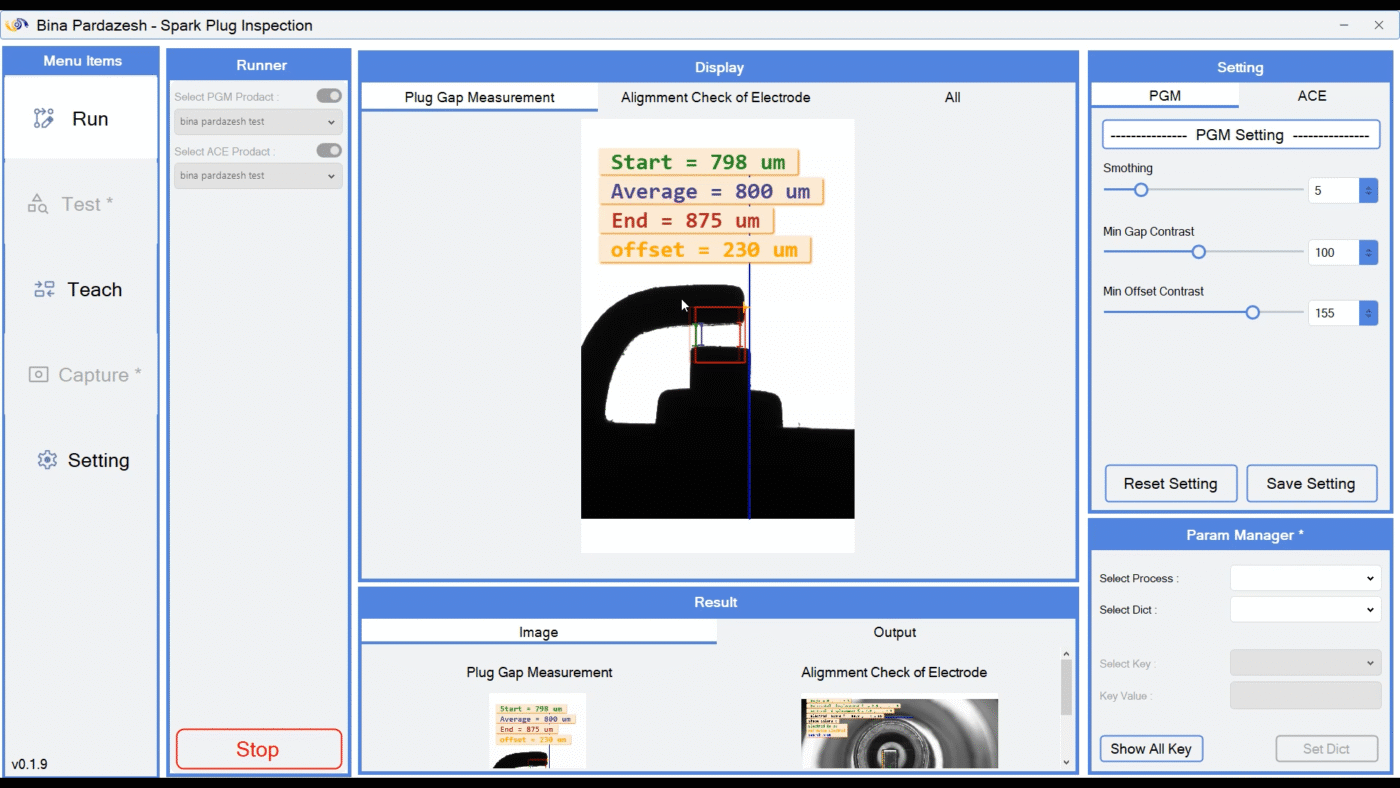Toggle the Select ACE Product switch
Viewport: 1400px width, 788px height.
[329, 150]
